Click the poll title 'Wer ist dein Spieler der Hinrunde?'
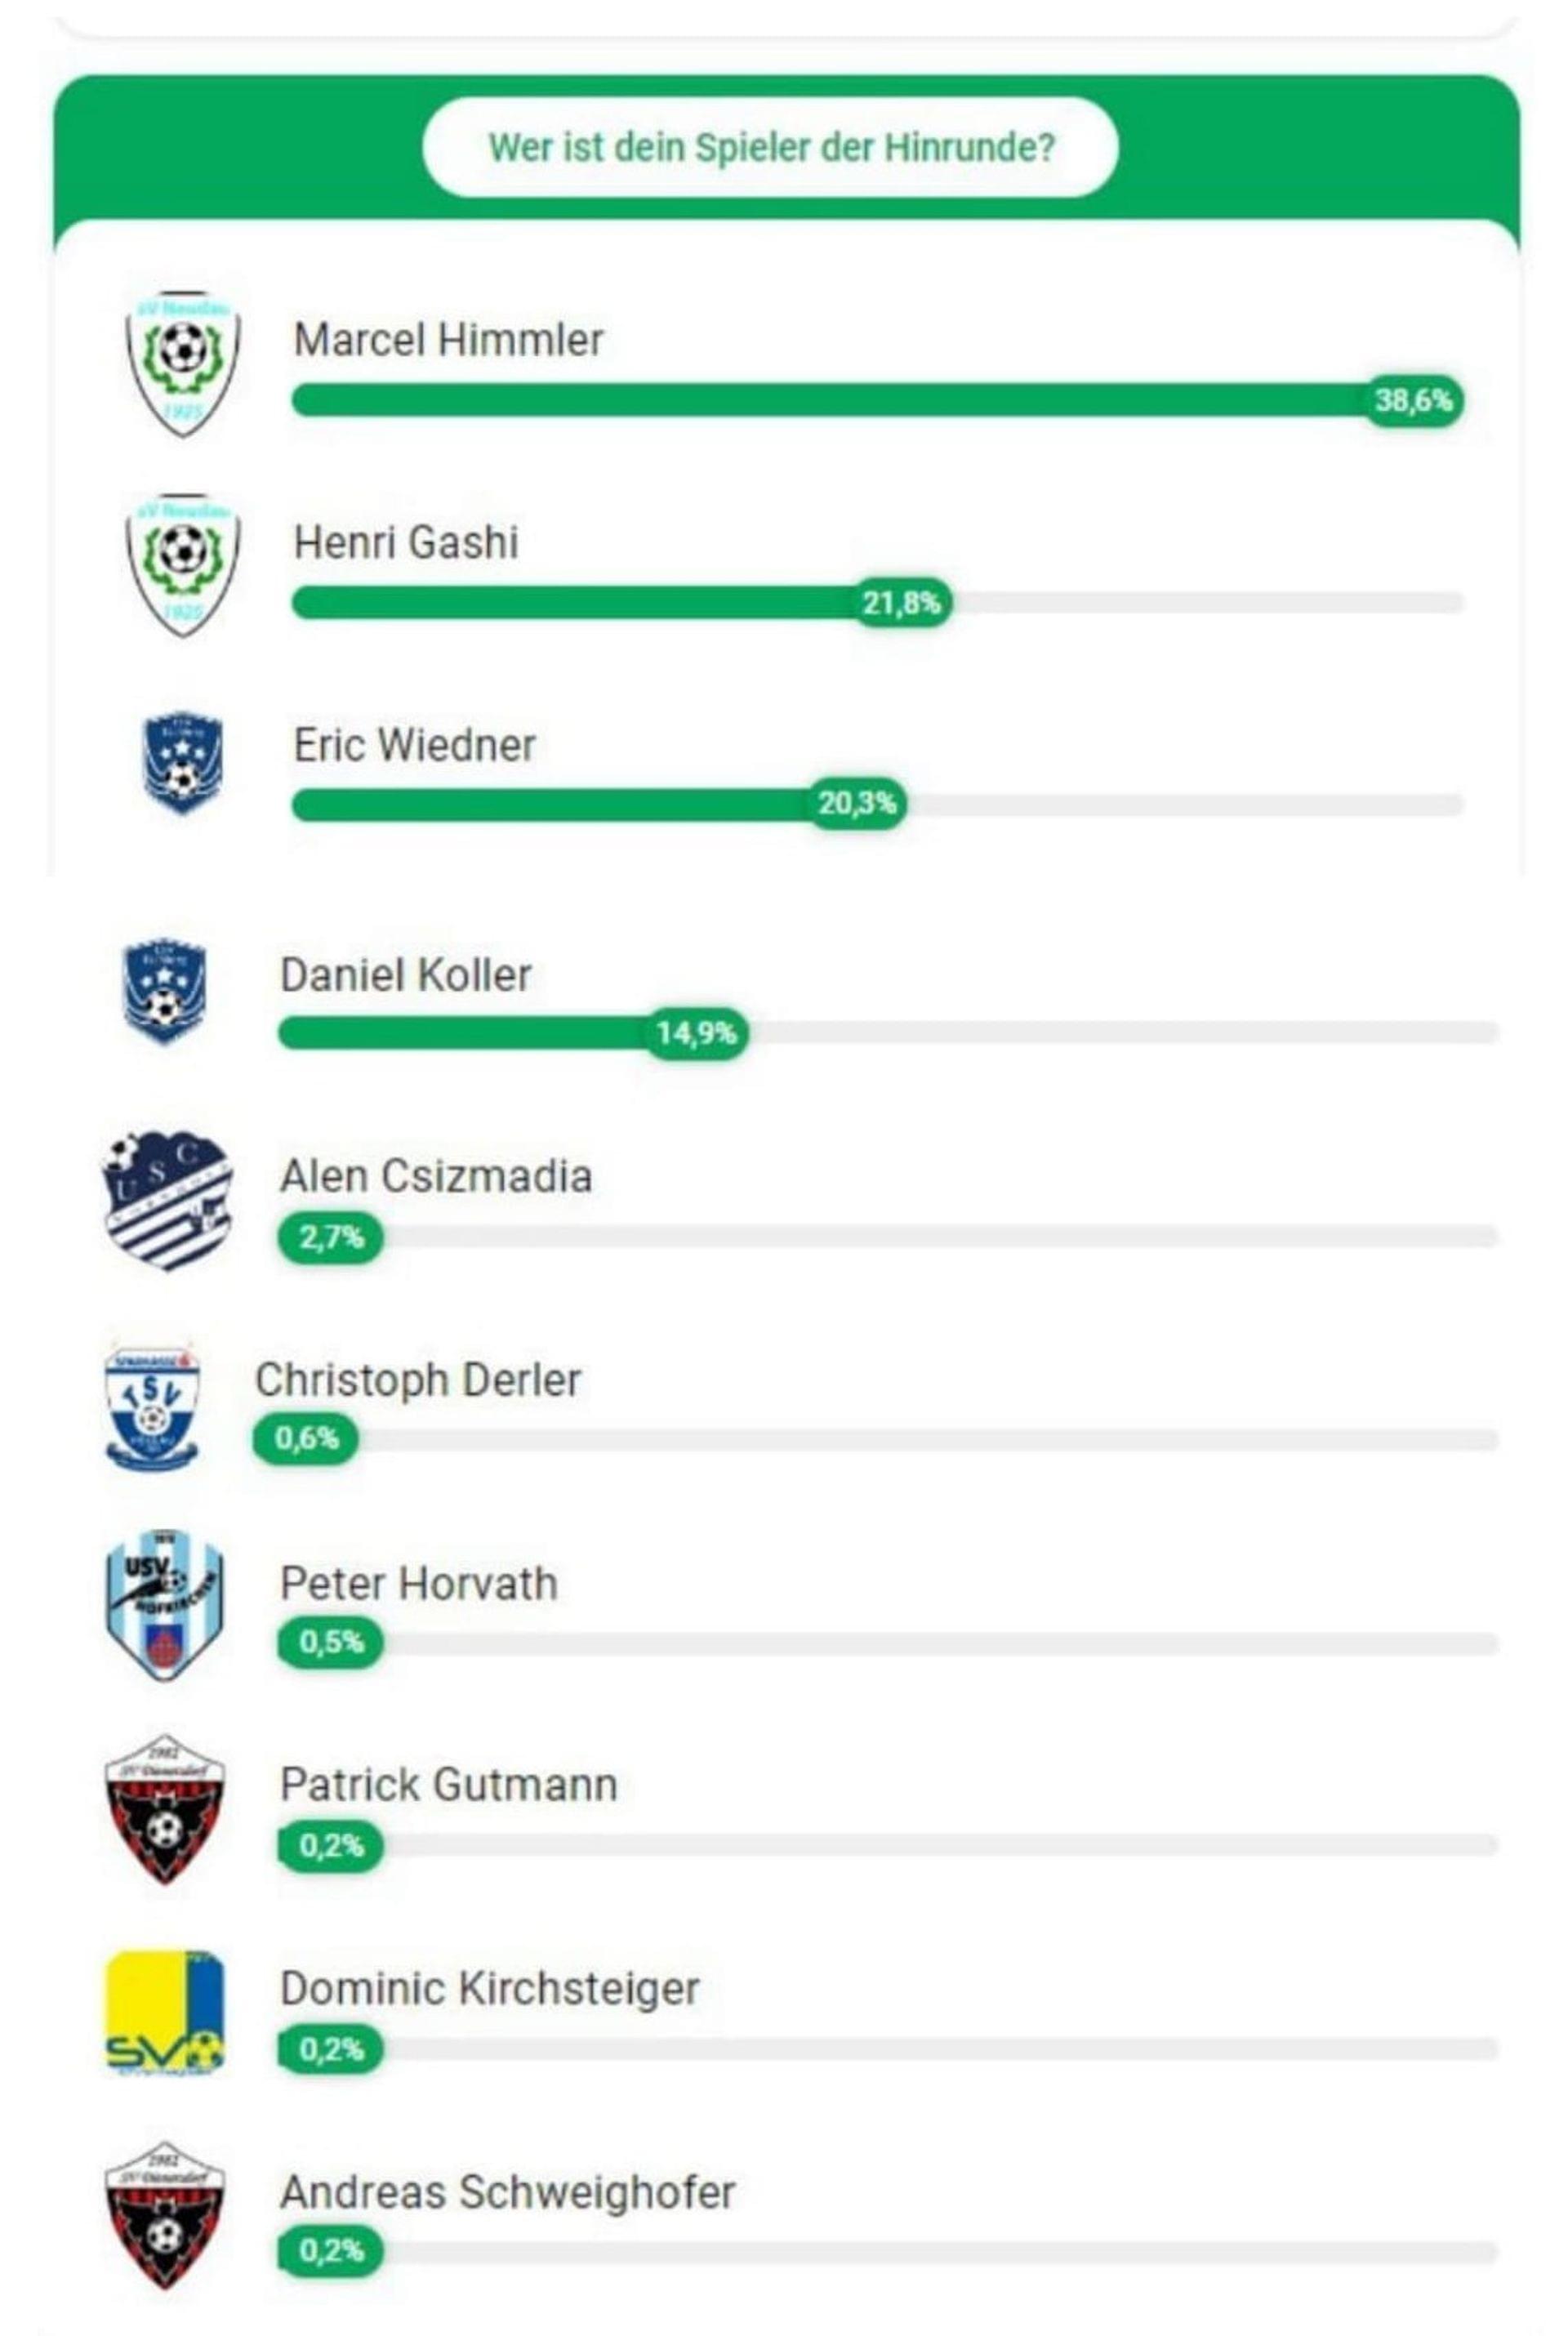This screenshot has width=1568, height=2336. pyautogui.click(x=771, y=147)
